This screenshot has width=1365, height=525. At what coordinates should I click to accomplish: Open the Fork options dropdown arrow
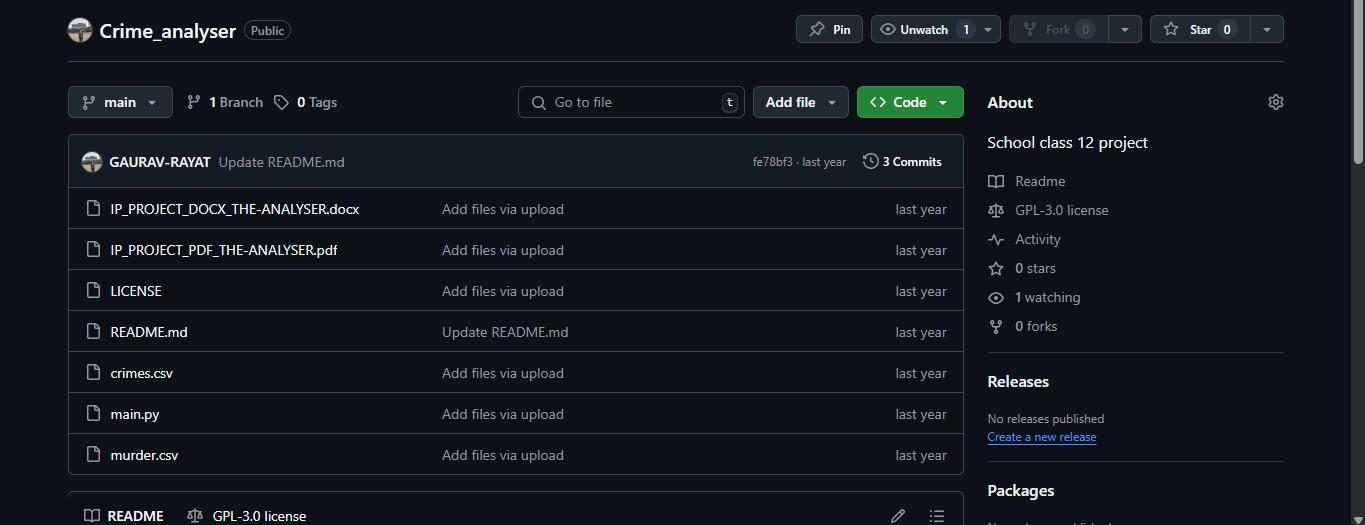(x=1125, y=30)
